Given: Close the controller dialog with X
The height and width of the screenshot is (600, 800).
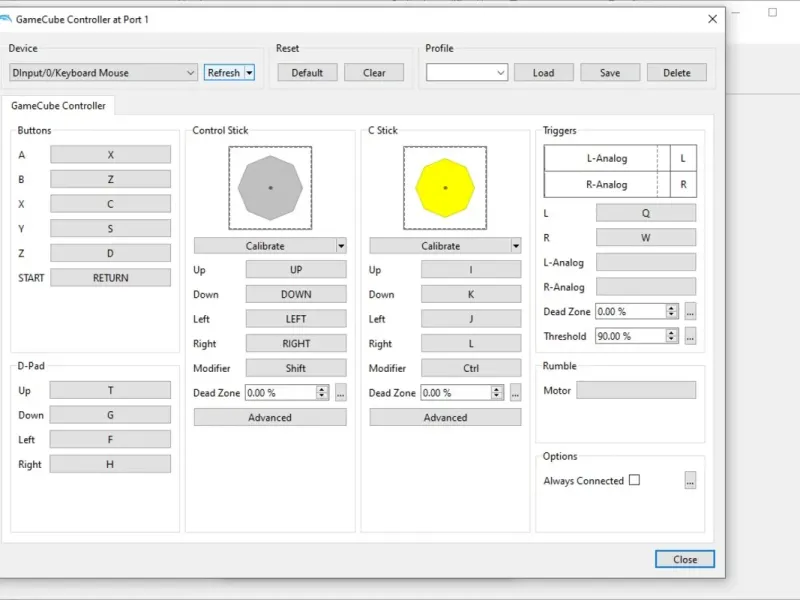Looking at the screenshot, I should click(x=712, y=19).
